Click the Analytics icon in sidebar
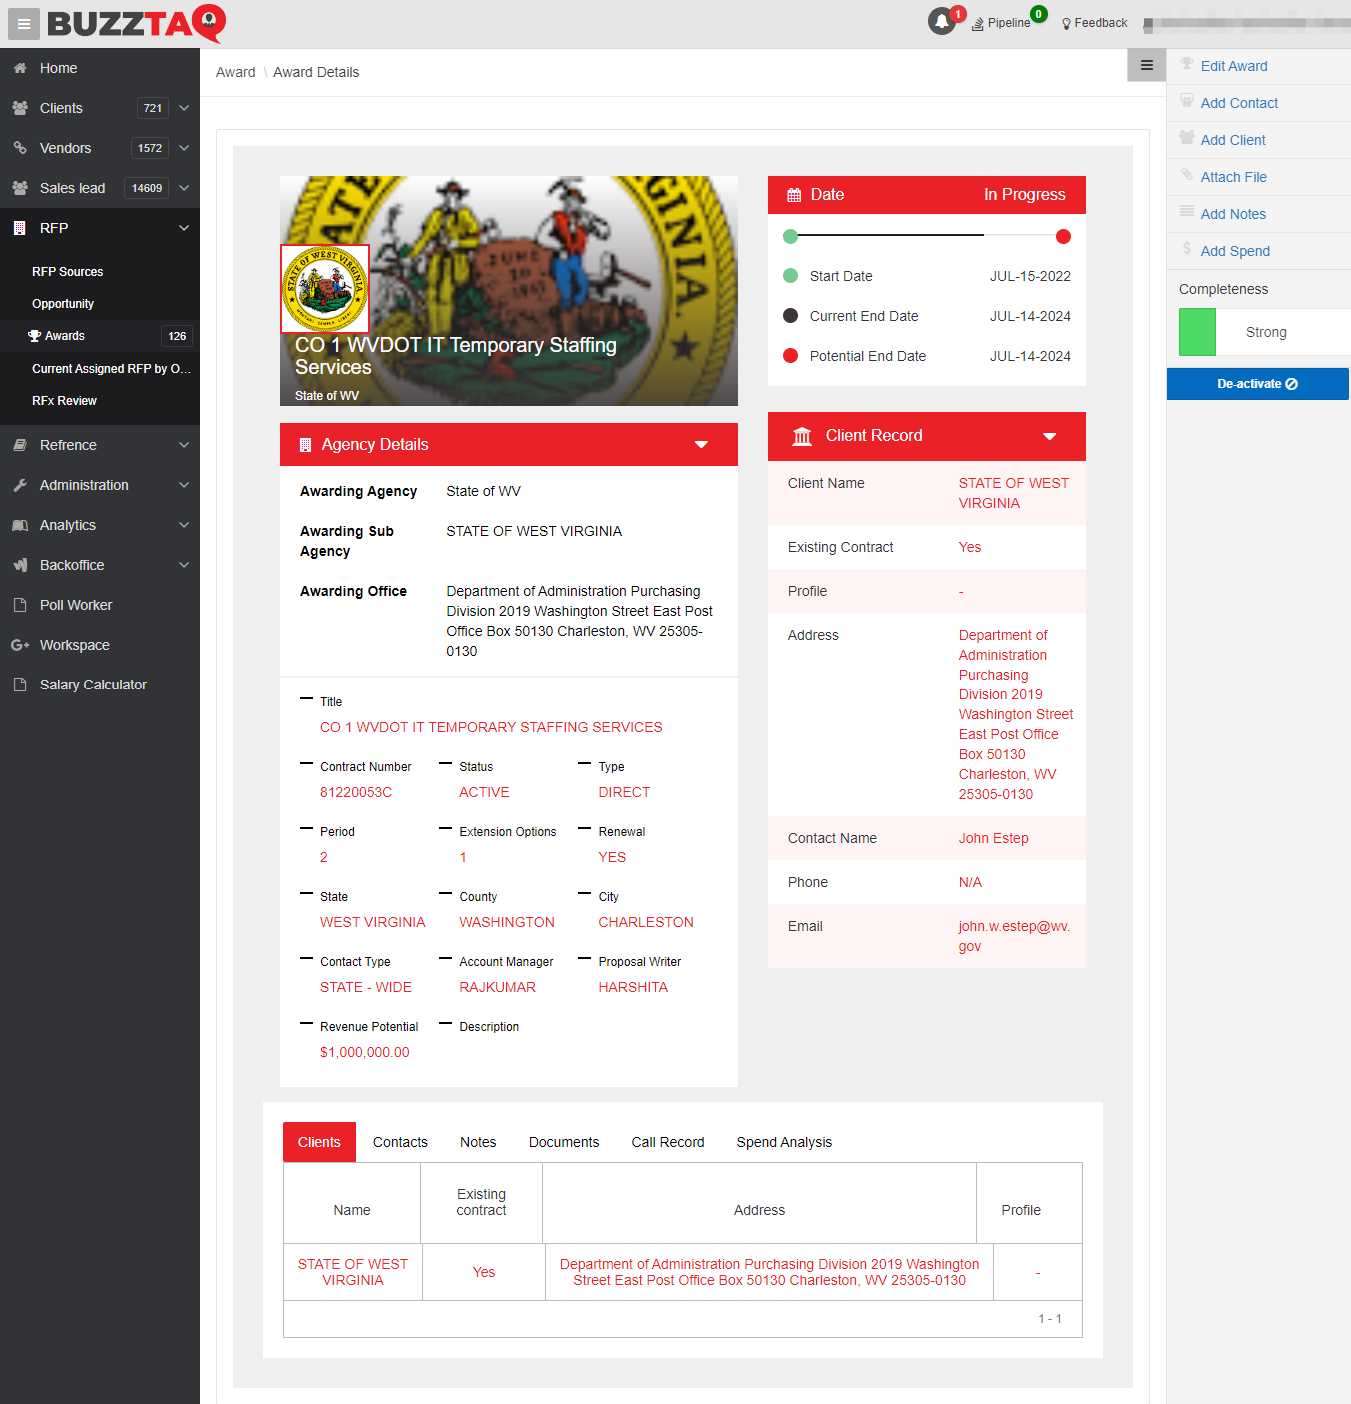The width and height of the screenshot is (1351, 1404). pyautogui.click(x=20, y=525)
